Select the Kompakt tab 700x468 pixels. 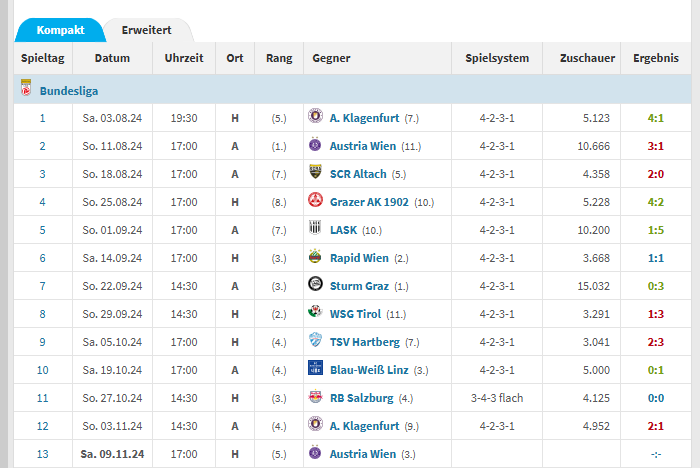coord(58,30)
